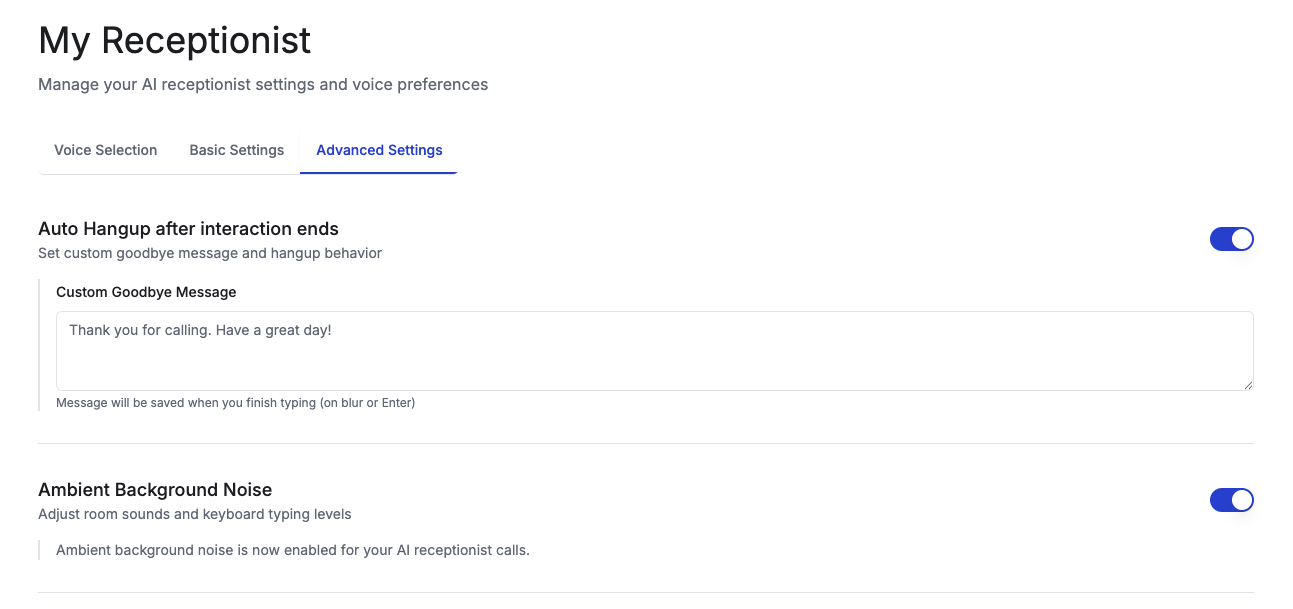The image size is (1293, 609).
Task: Select the Advanced Settings tab
Action: pos(379,150)
